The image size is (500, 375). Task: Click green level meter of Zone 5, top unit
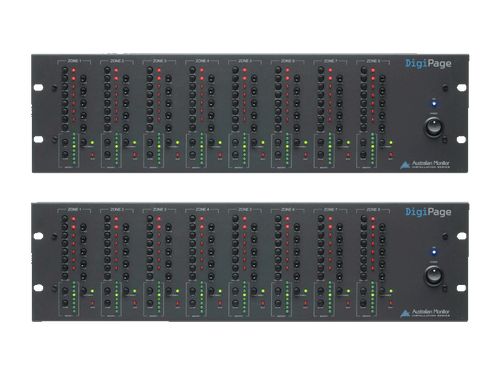pyautogui.click(x=245, y=149)
